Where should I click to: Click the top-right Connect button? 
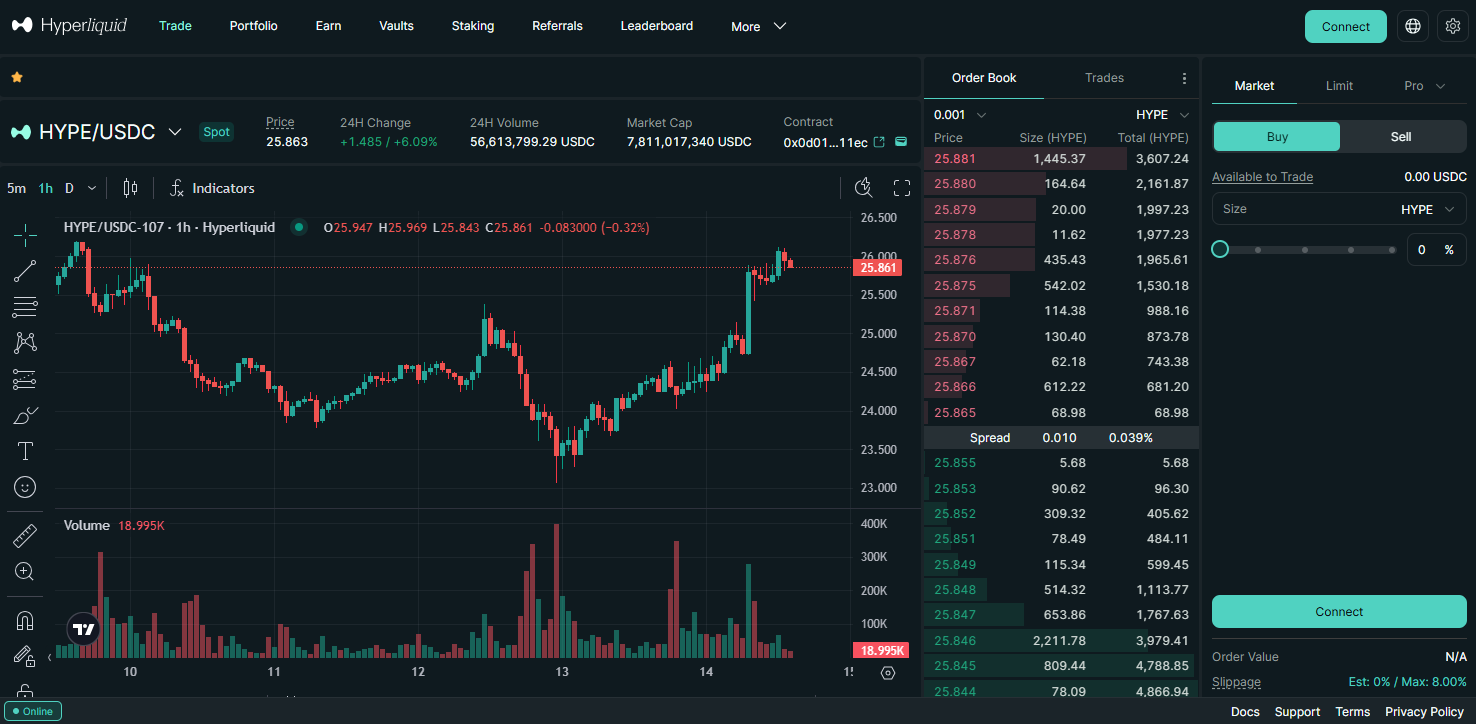pos(1345,27)
